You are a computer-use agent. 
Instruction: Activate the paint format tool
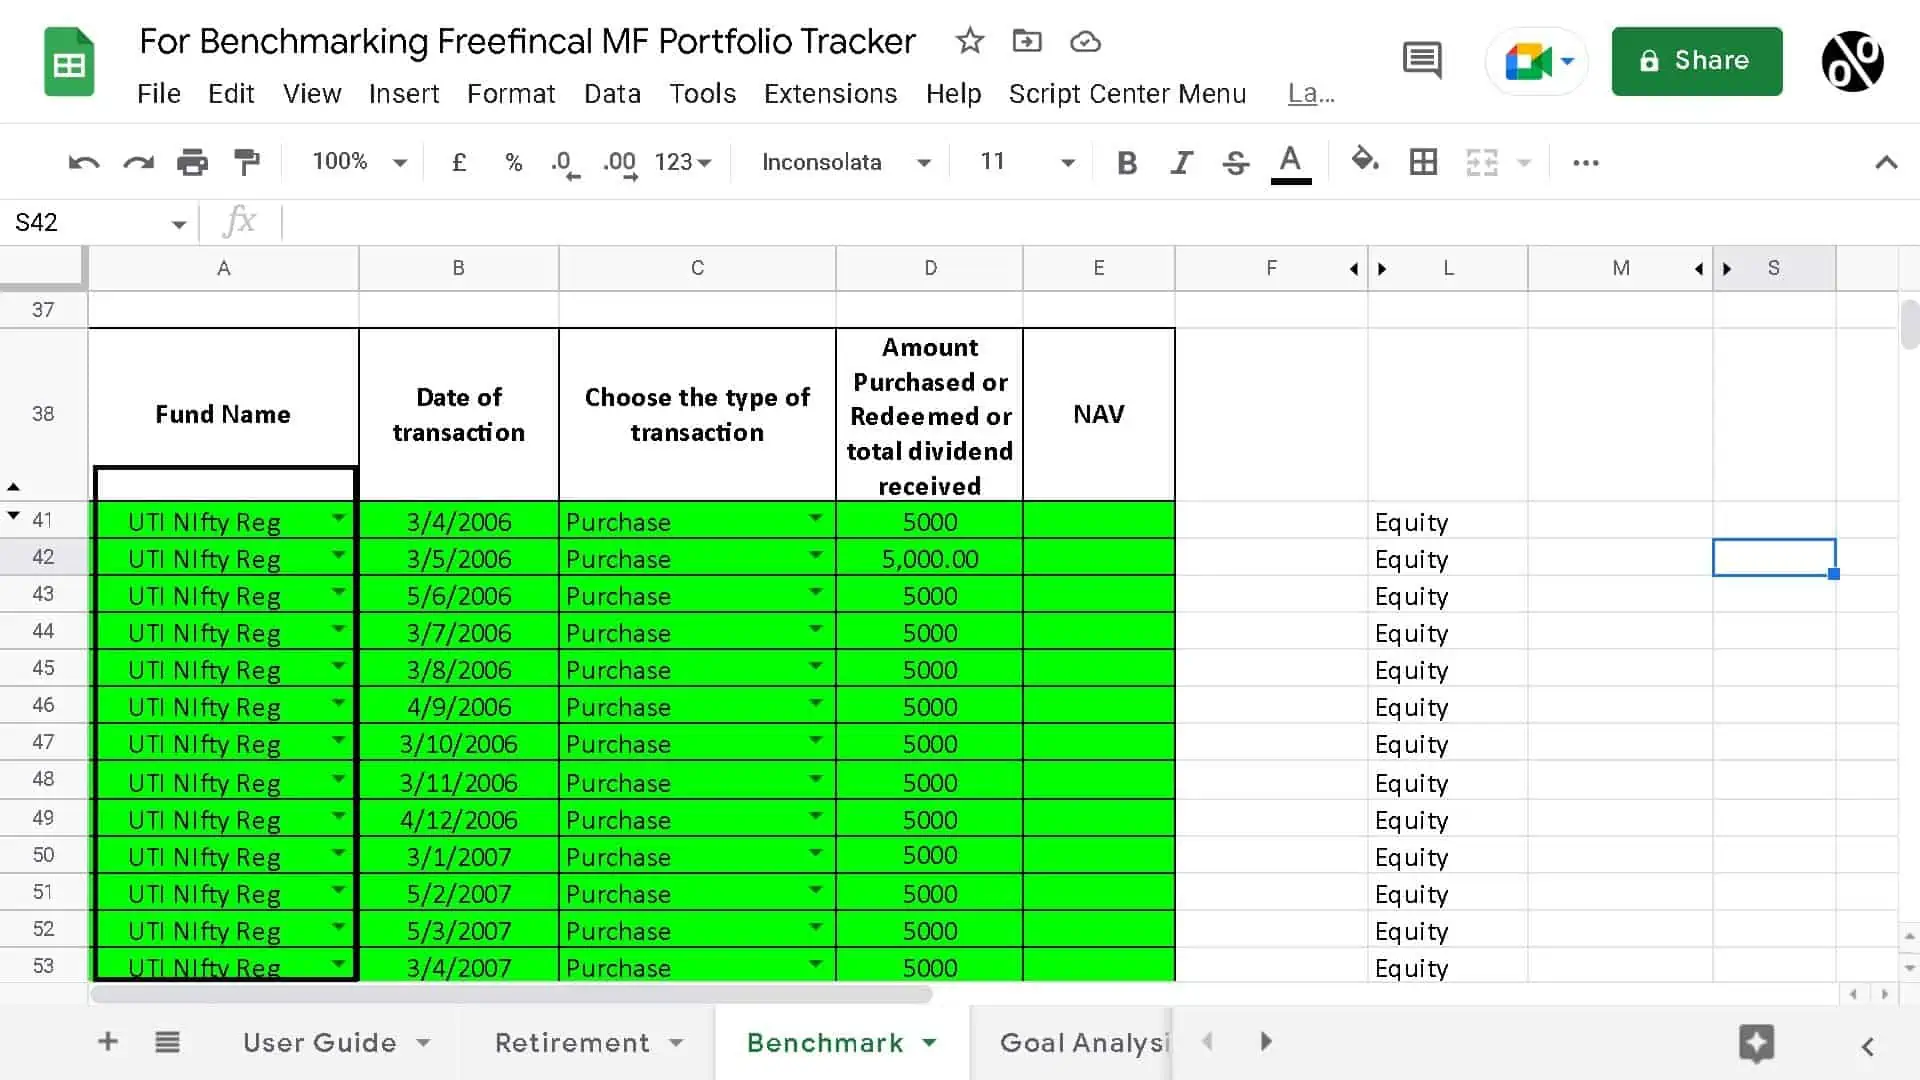click(x=246, y=162)
